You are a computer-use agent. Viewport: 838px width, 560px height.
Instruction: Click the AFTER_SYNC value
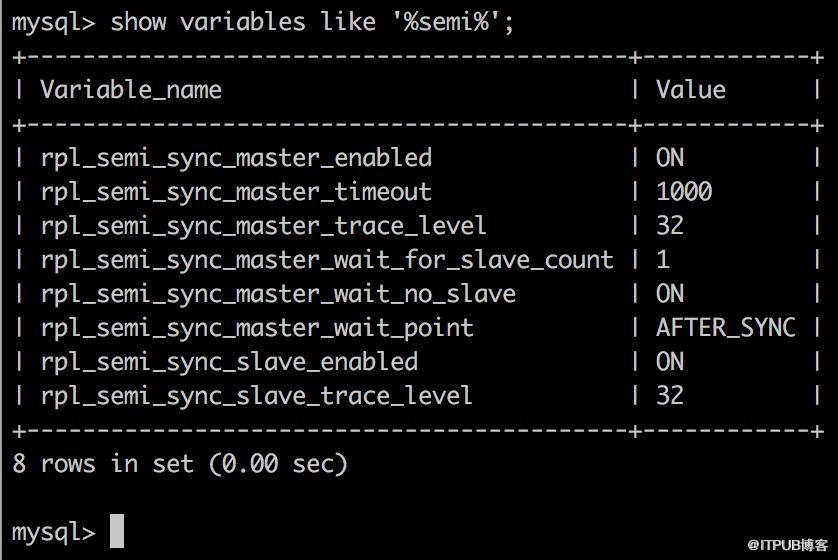(726, 328)
